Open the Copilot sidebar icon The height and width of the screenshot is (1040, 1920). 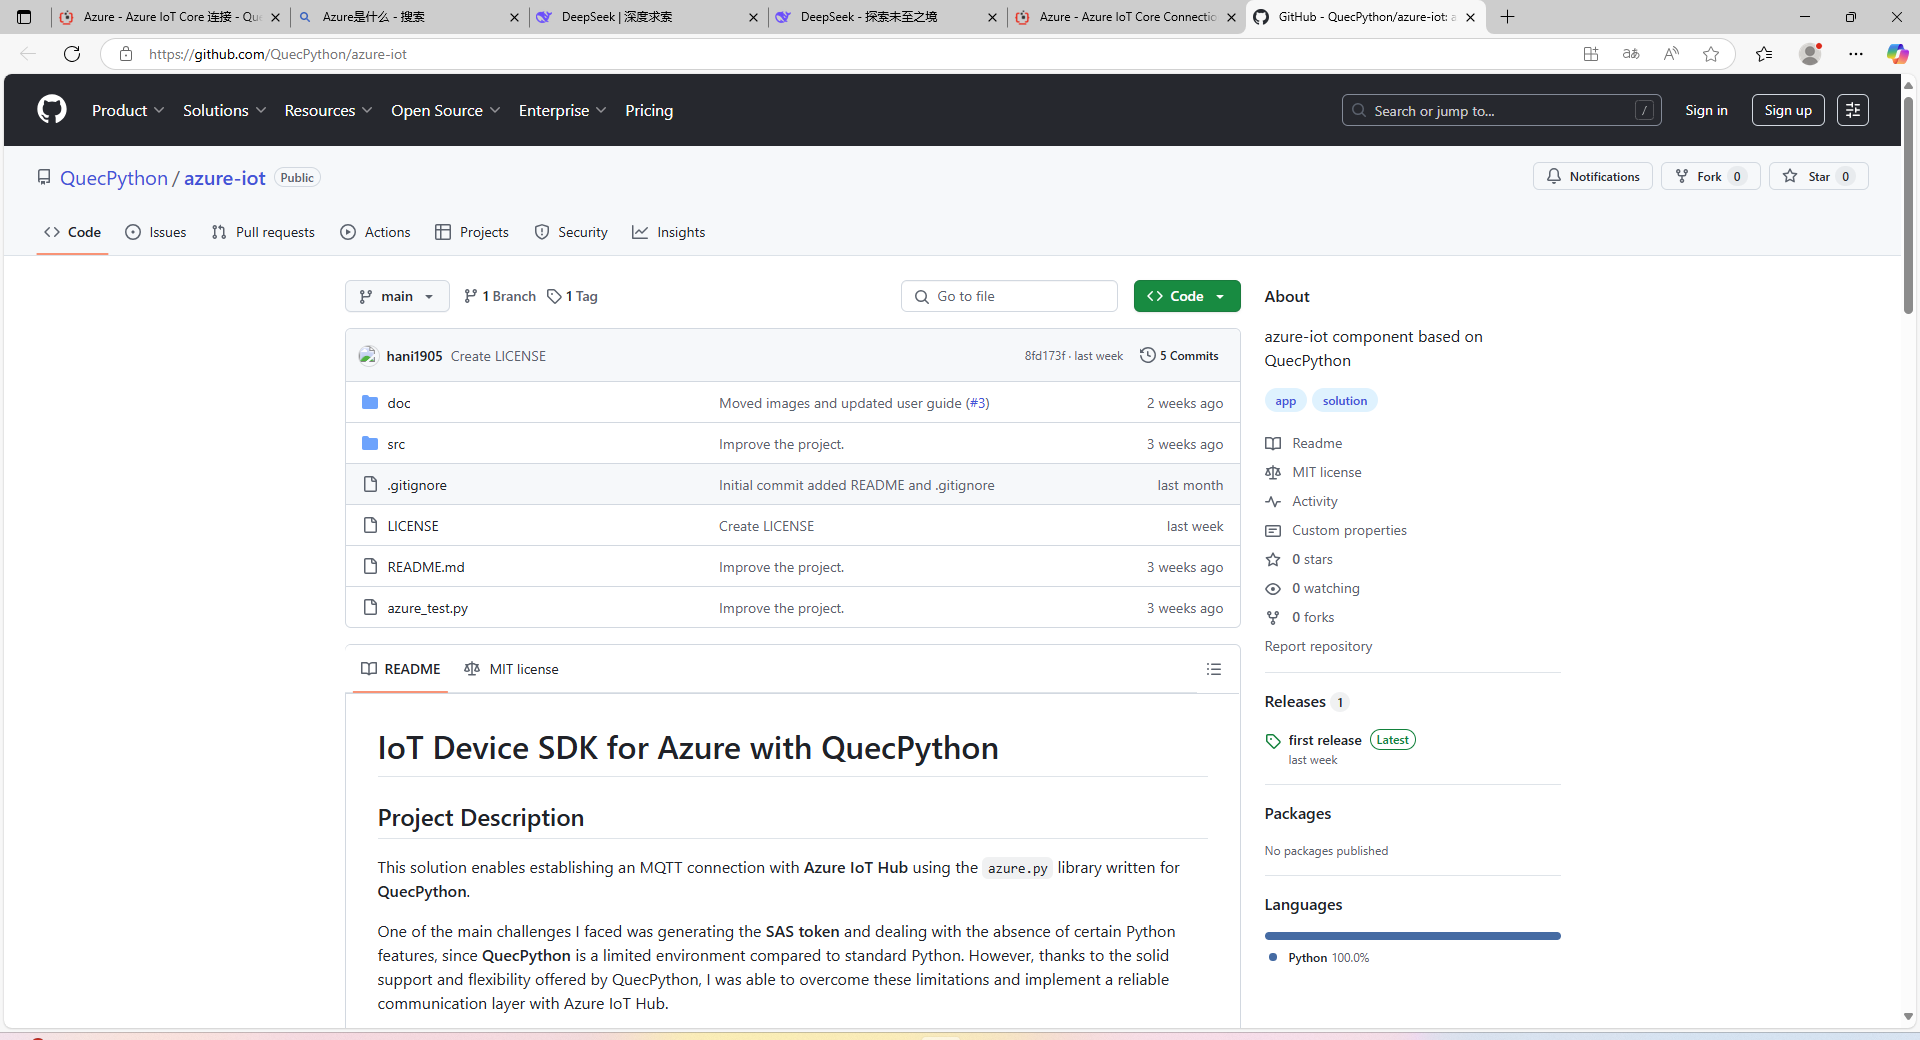tap(1897, 54)
